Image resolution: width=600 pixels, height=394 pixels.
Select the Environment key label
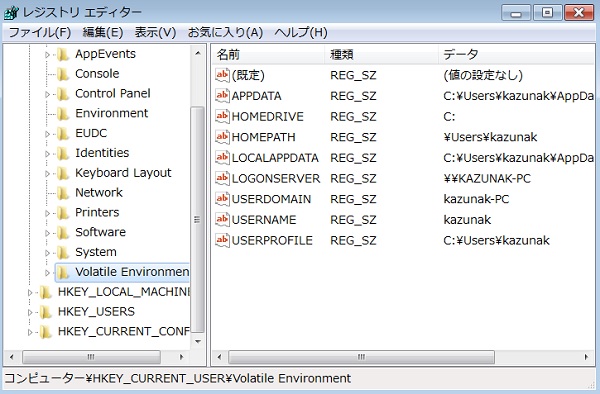click(x=111, y=113)
